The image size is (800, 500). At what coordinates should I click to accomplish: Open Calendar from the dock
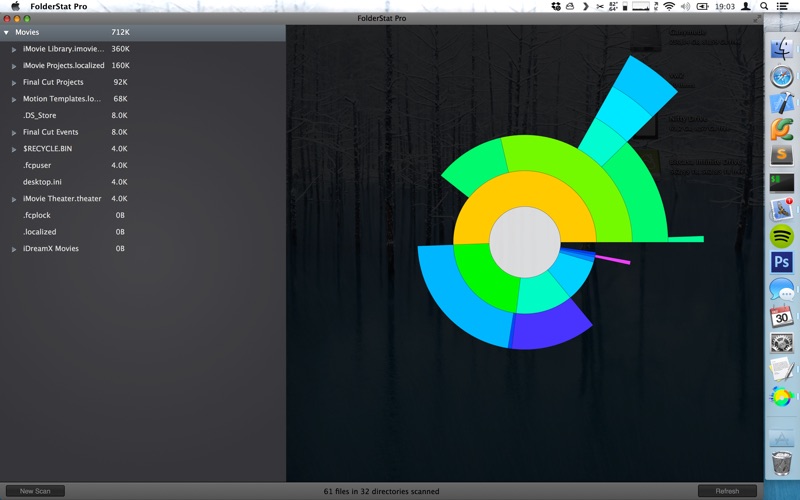click(781, 317)
